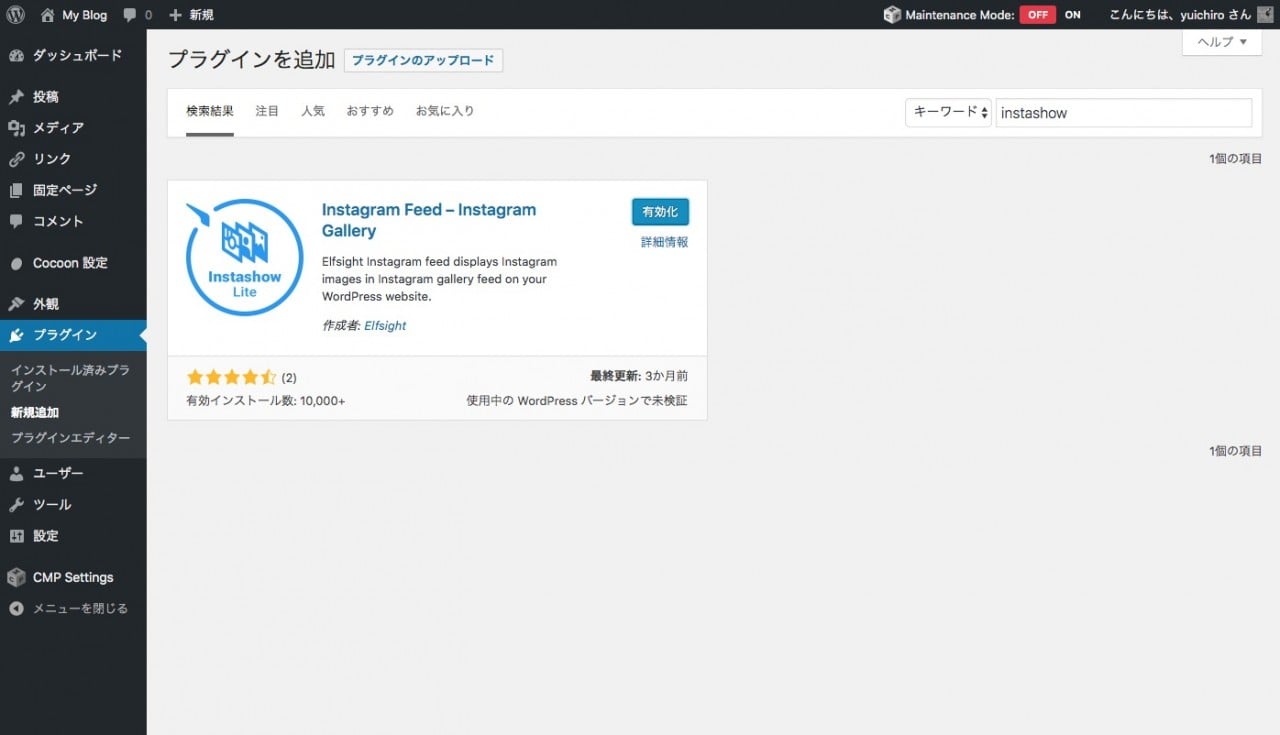The width and height of the screenshot is (1280, 735).
Task: Click the upper 1個の項目 item count
Action: [x=1235, y=159]
